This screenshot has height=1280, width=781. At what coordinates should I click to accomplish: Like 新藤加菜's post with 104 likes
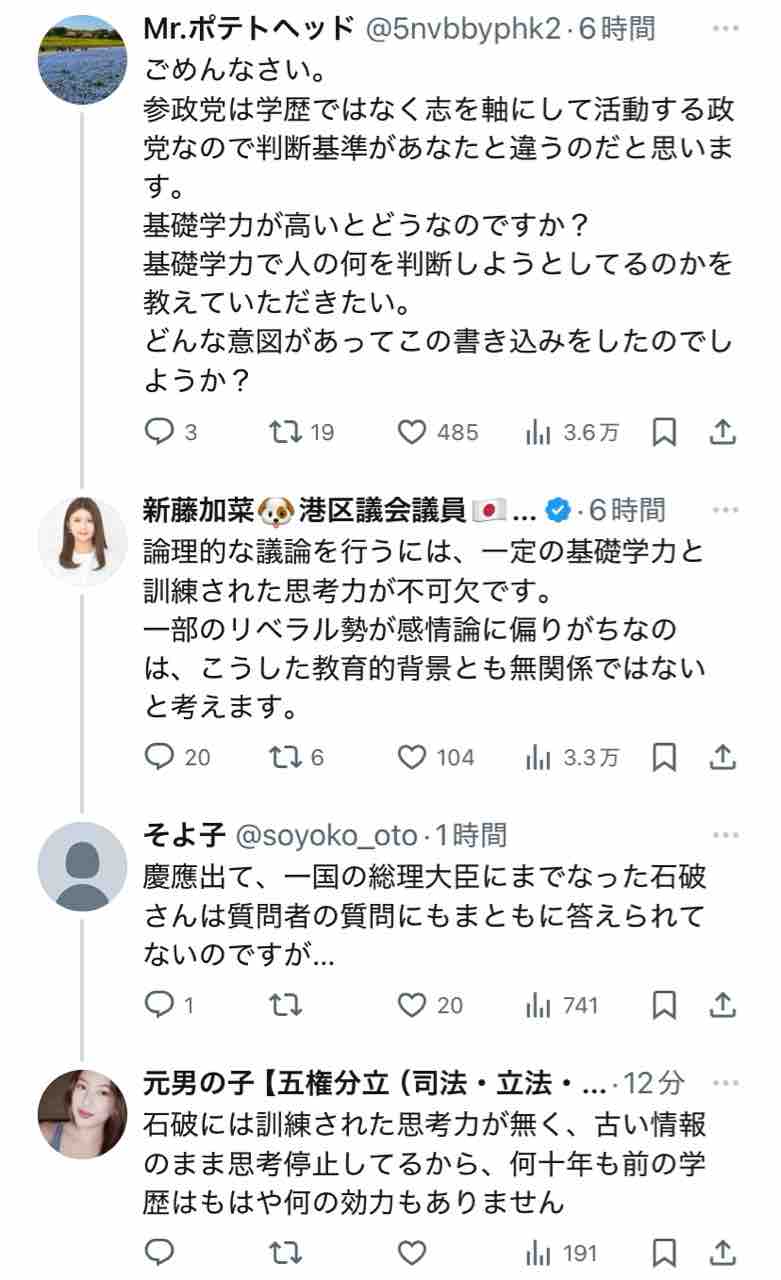point(412,757)
